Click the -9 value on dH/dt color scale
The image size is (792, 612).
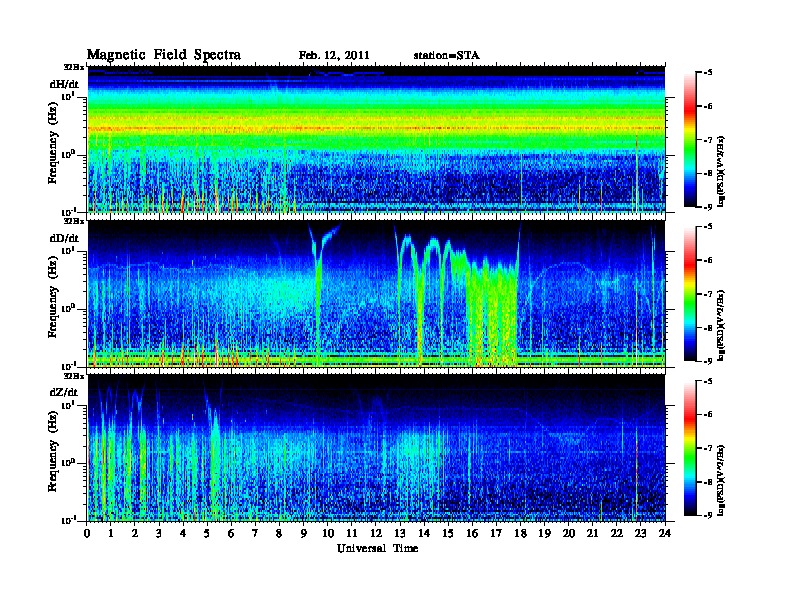click(708, 207)
